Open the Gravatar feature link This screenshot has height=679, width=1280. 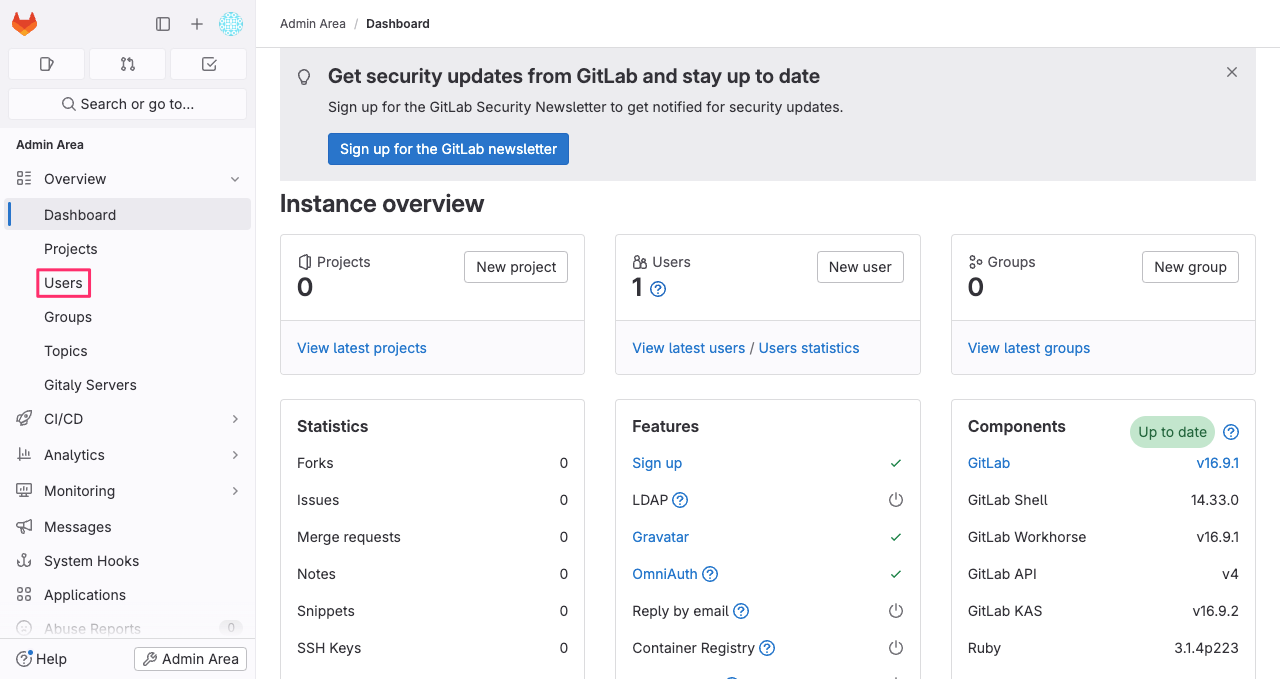pos(661,537)
